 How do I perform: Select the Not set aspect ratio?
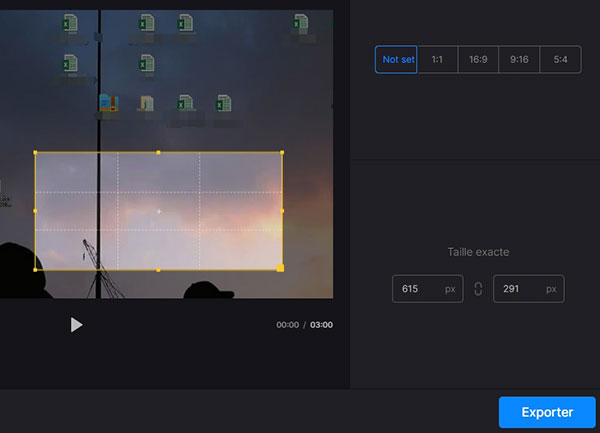(x=396, y=60)
